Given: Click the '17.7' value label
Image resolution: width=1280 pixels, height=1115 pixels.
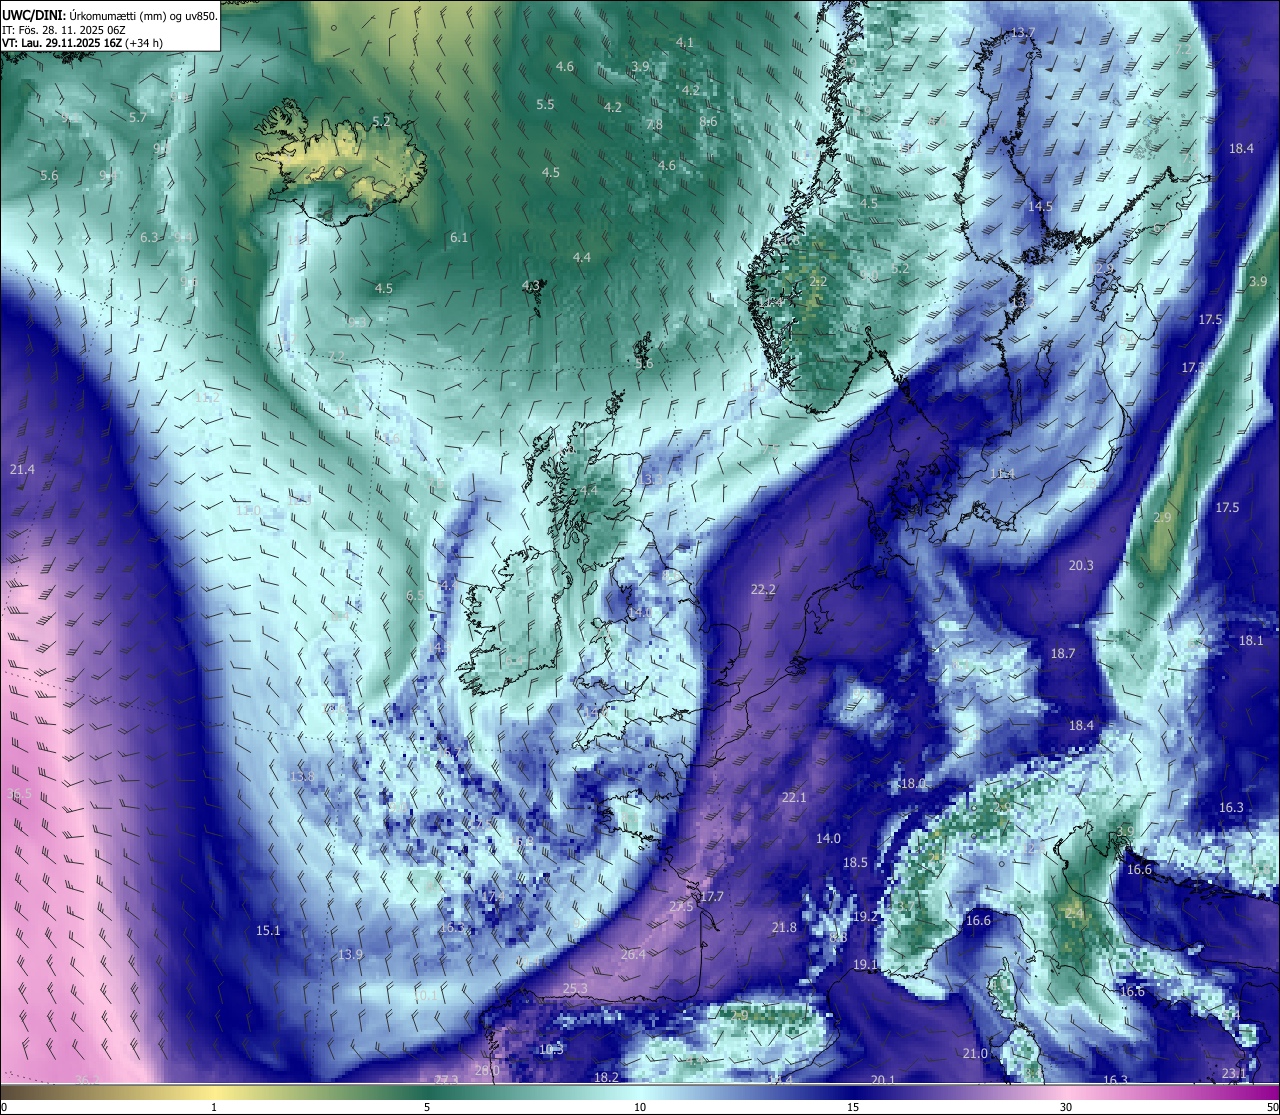Looking at the screenshot, I should [711, 897].
